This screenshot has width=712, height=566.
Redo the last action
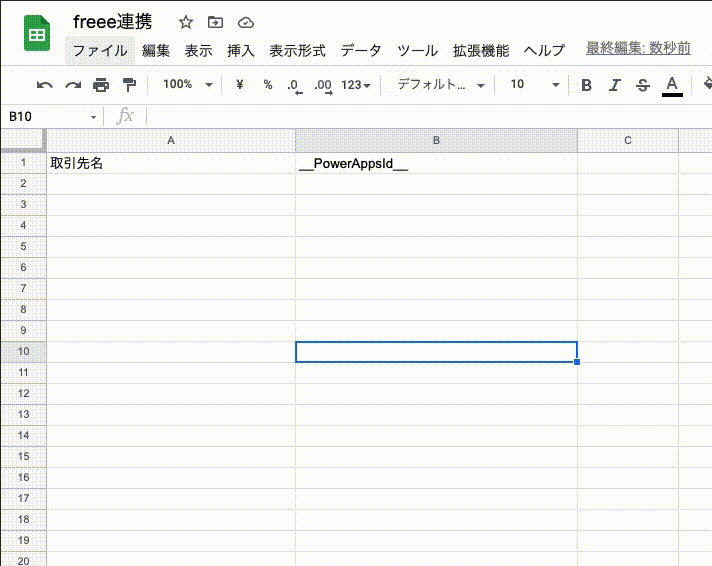[73, 85]
